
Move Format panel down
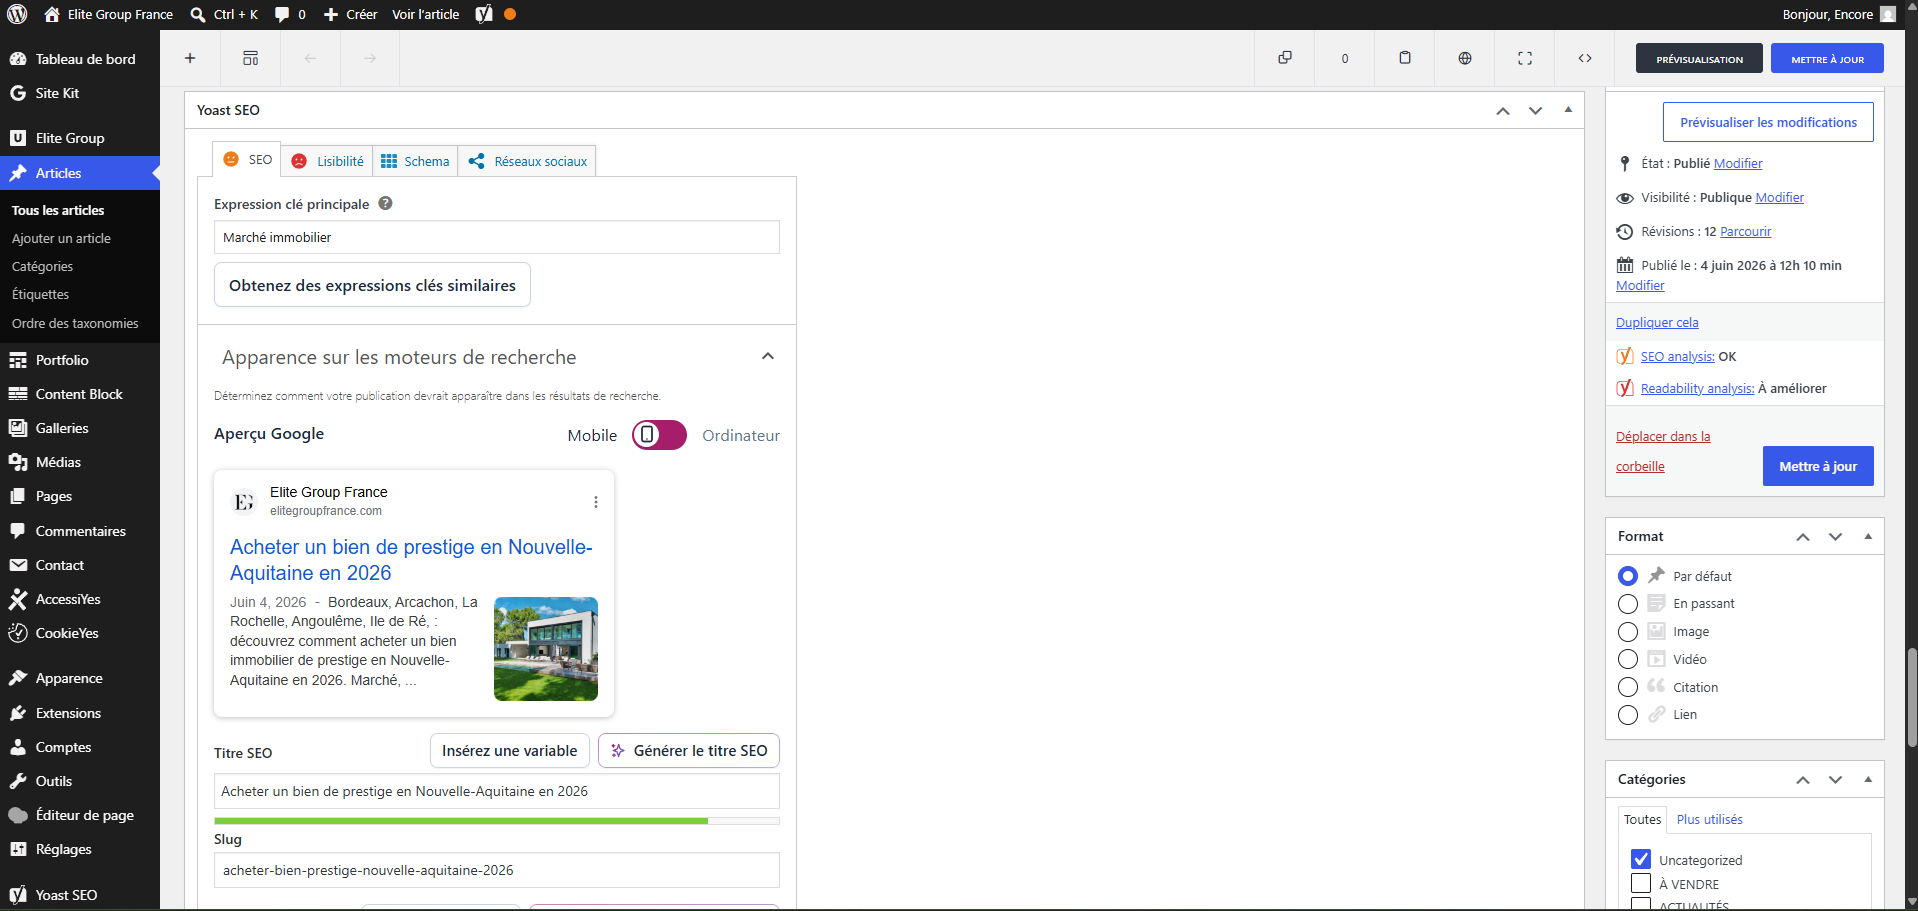(1835, 537)
